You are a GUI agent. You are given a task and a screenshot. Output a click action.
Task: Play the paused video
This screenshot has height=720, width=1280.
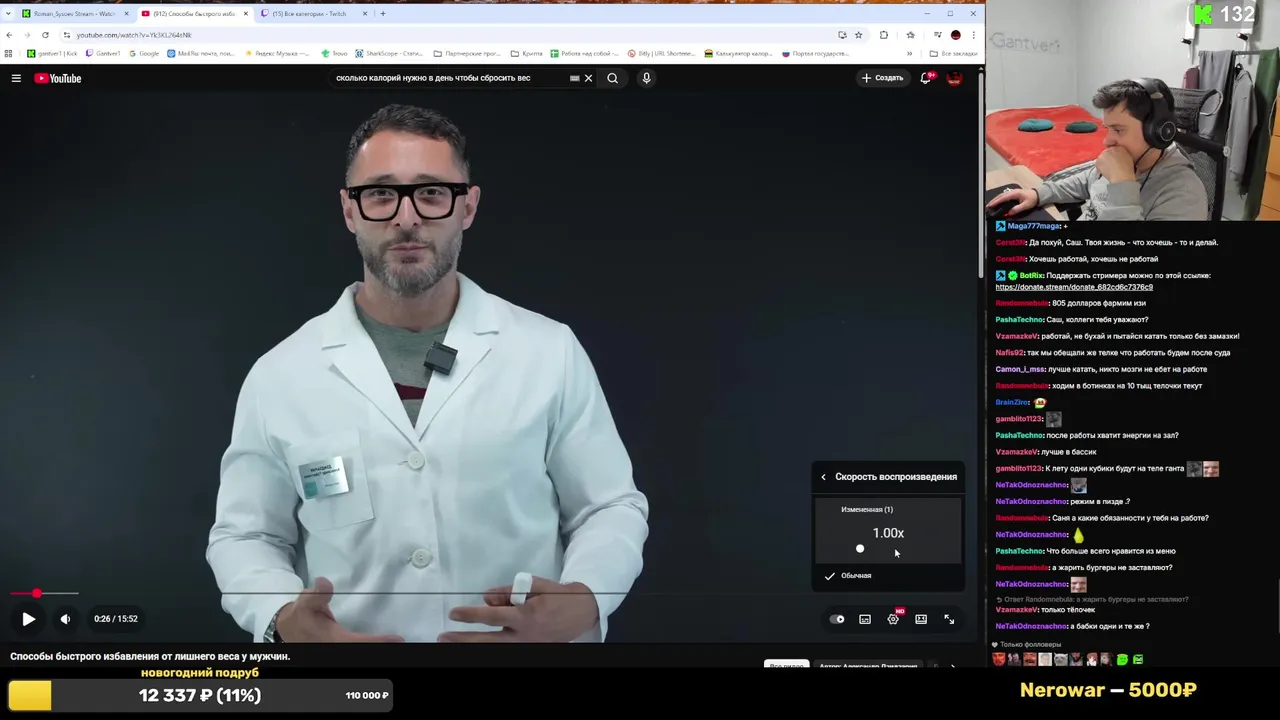(x=28, y=619)
